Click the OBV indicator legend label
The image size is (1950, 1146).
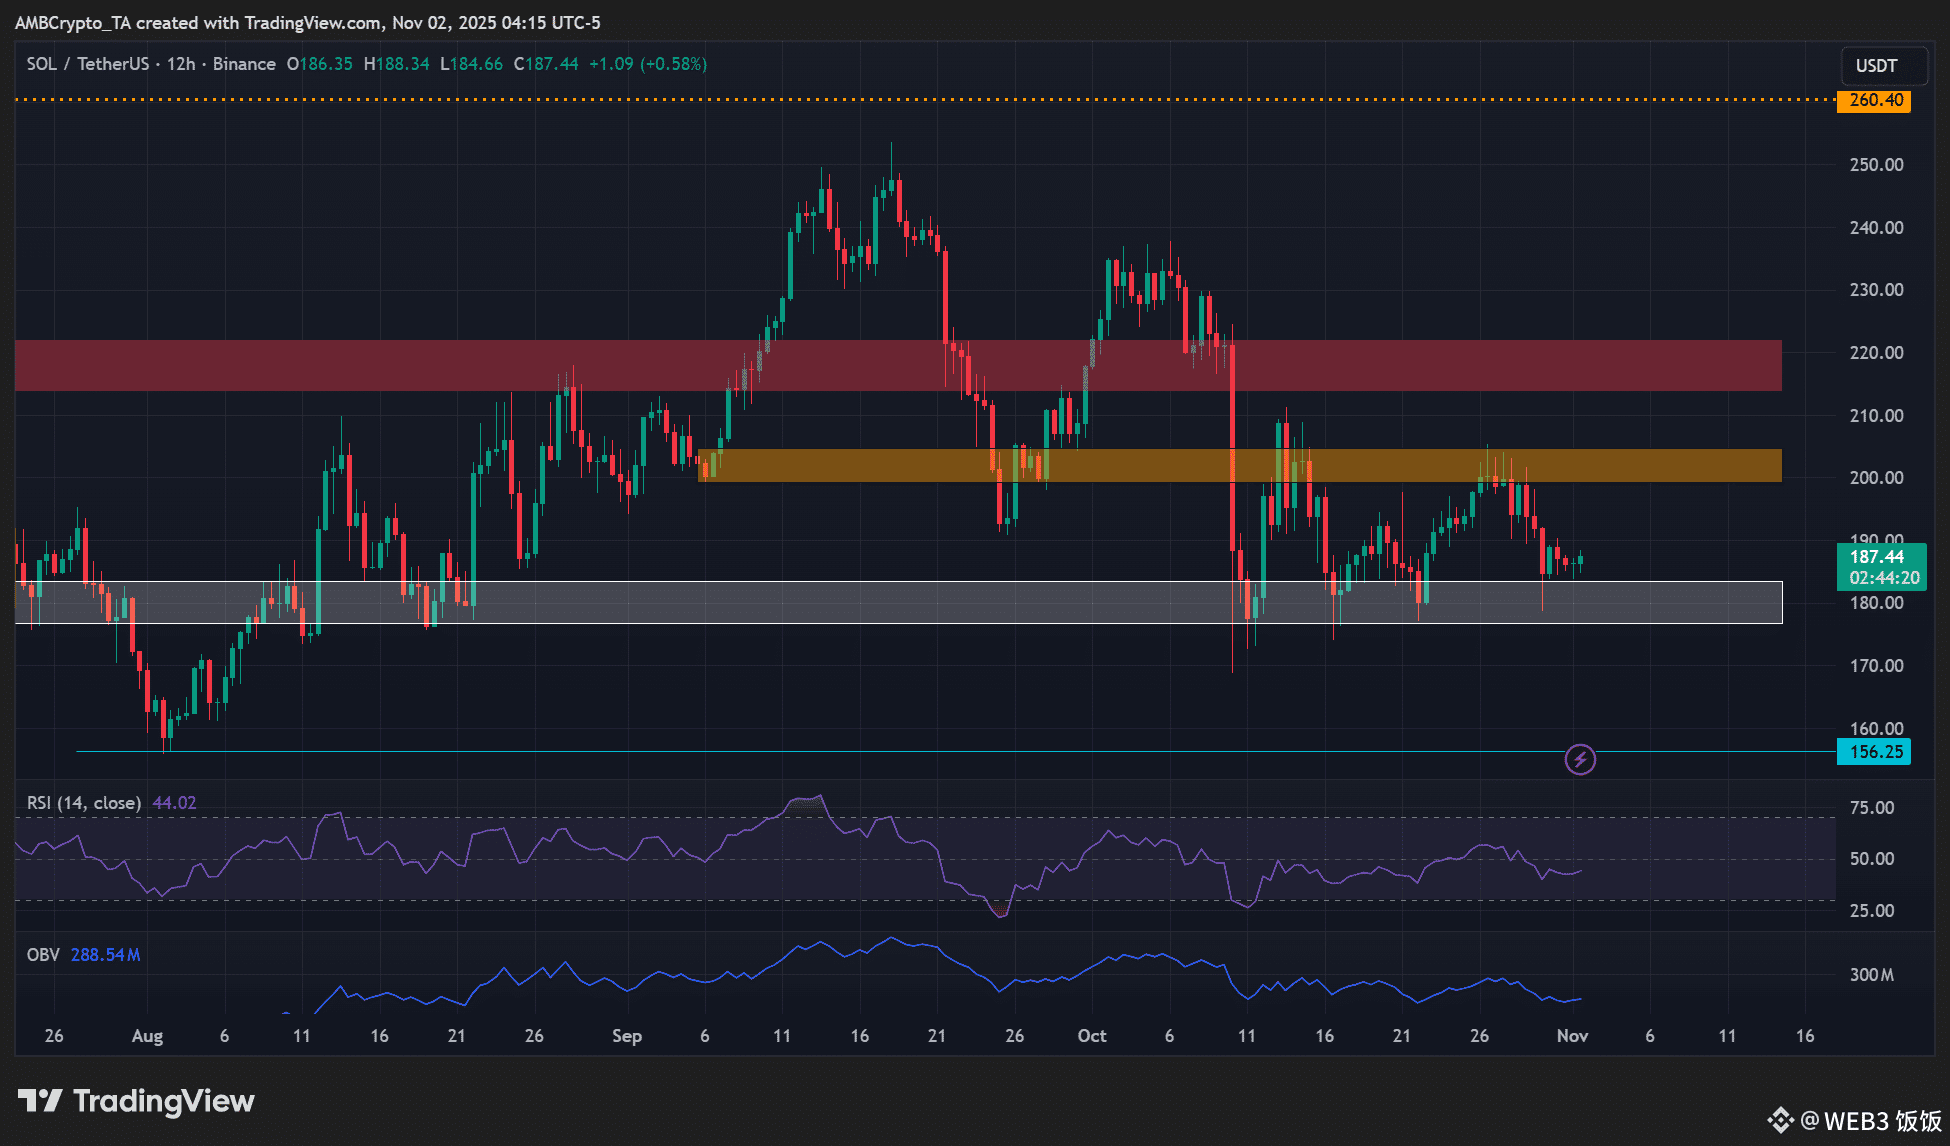point(43,955)
